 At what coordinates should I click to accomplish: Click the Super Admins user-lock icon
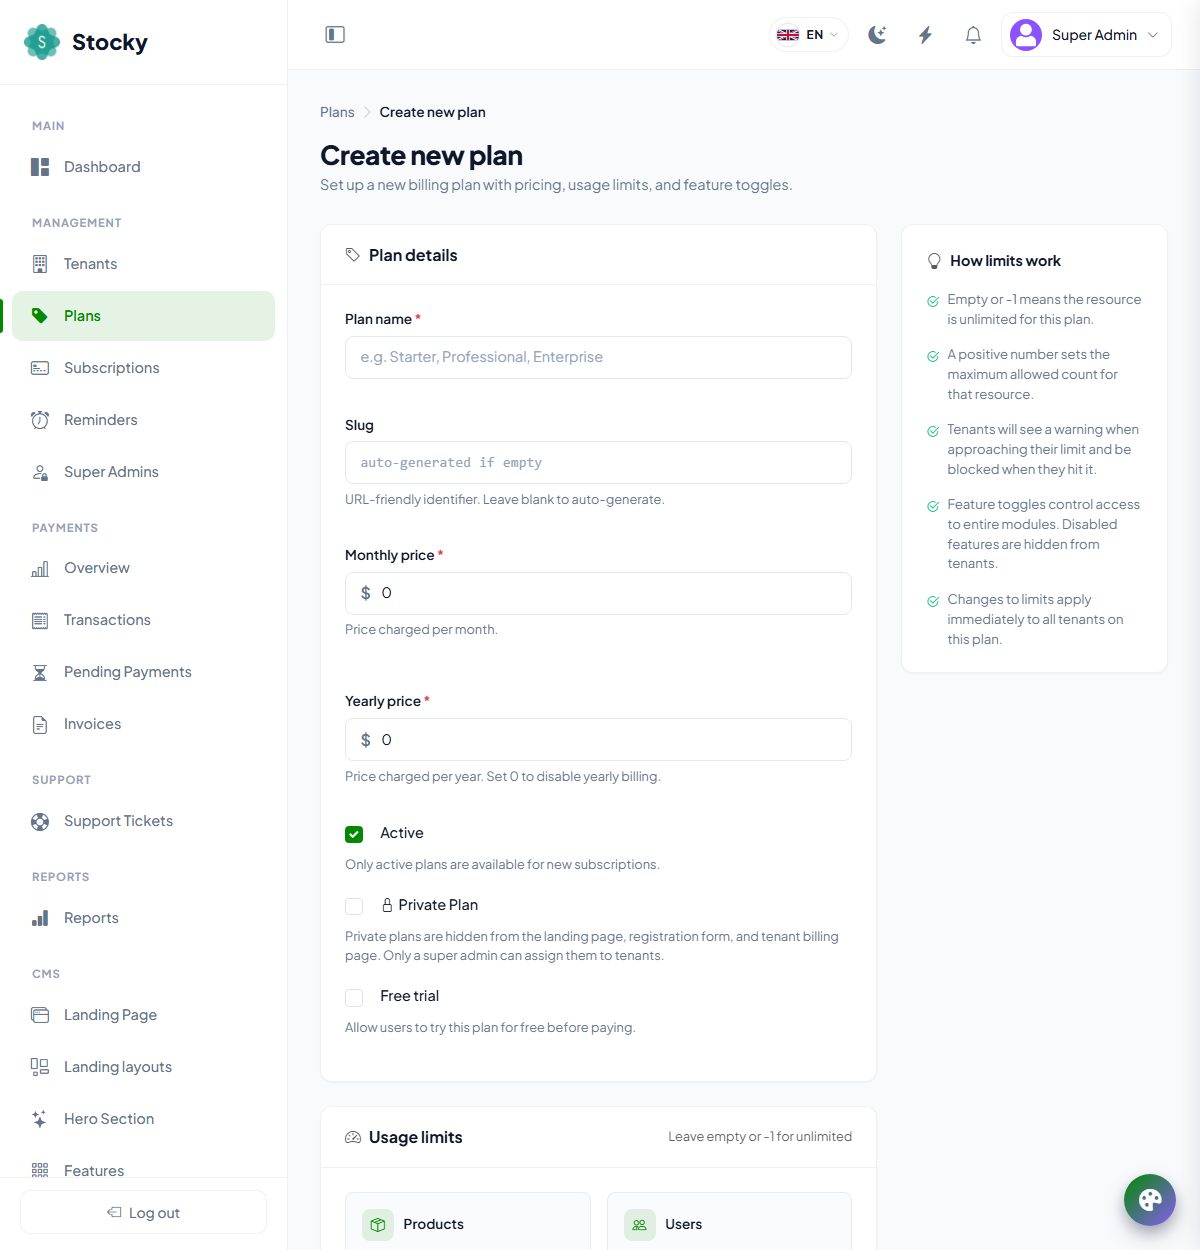(40, 472)
